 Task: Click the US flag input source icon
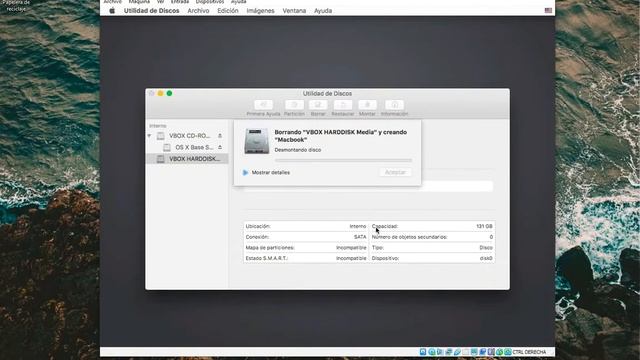coord(548,11)
